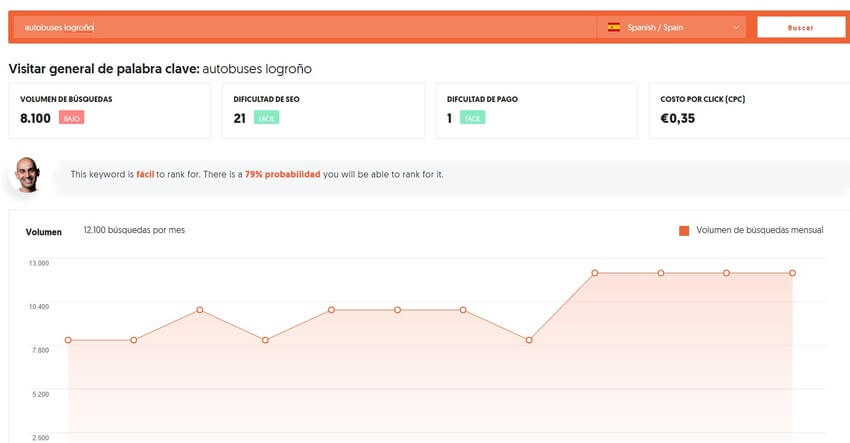Focus the keyword search field with "autobuses logroño"
Viewport: 850px width, 443px height.
pos(300,27)
